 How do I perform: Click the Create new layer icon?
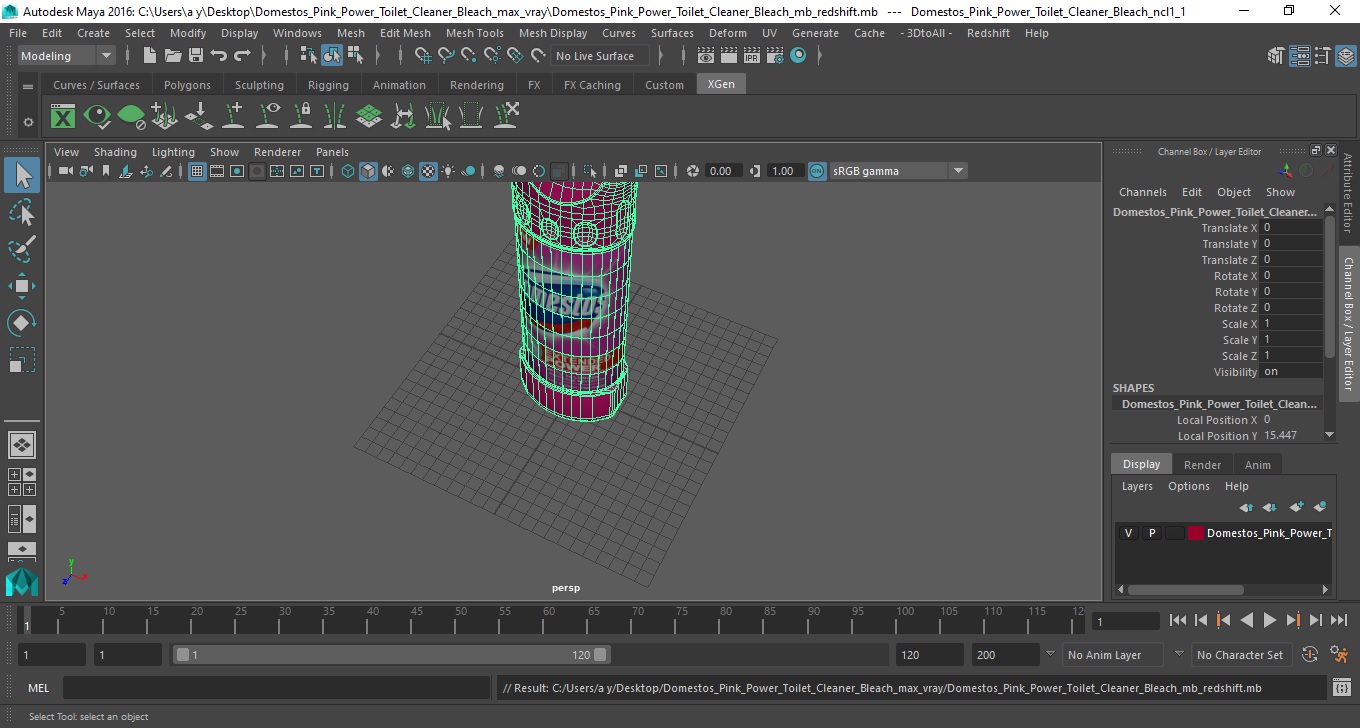(1296, 507)
